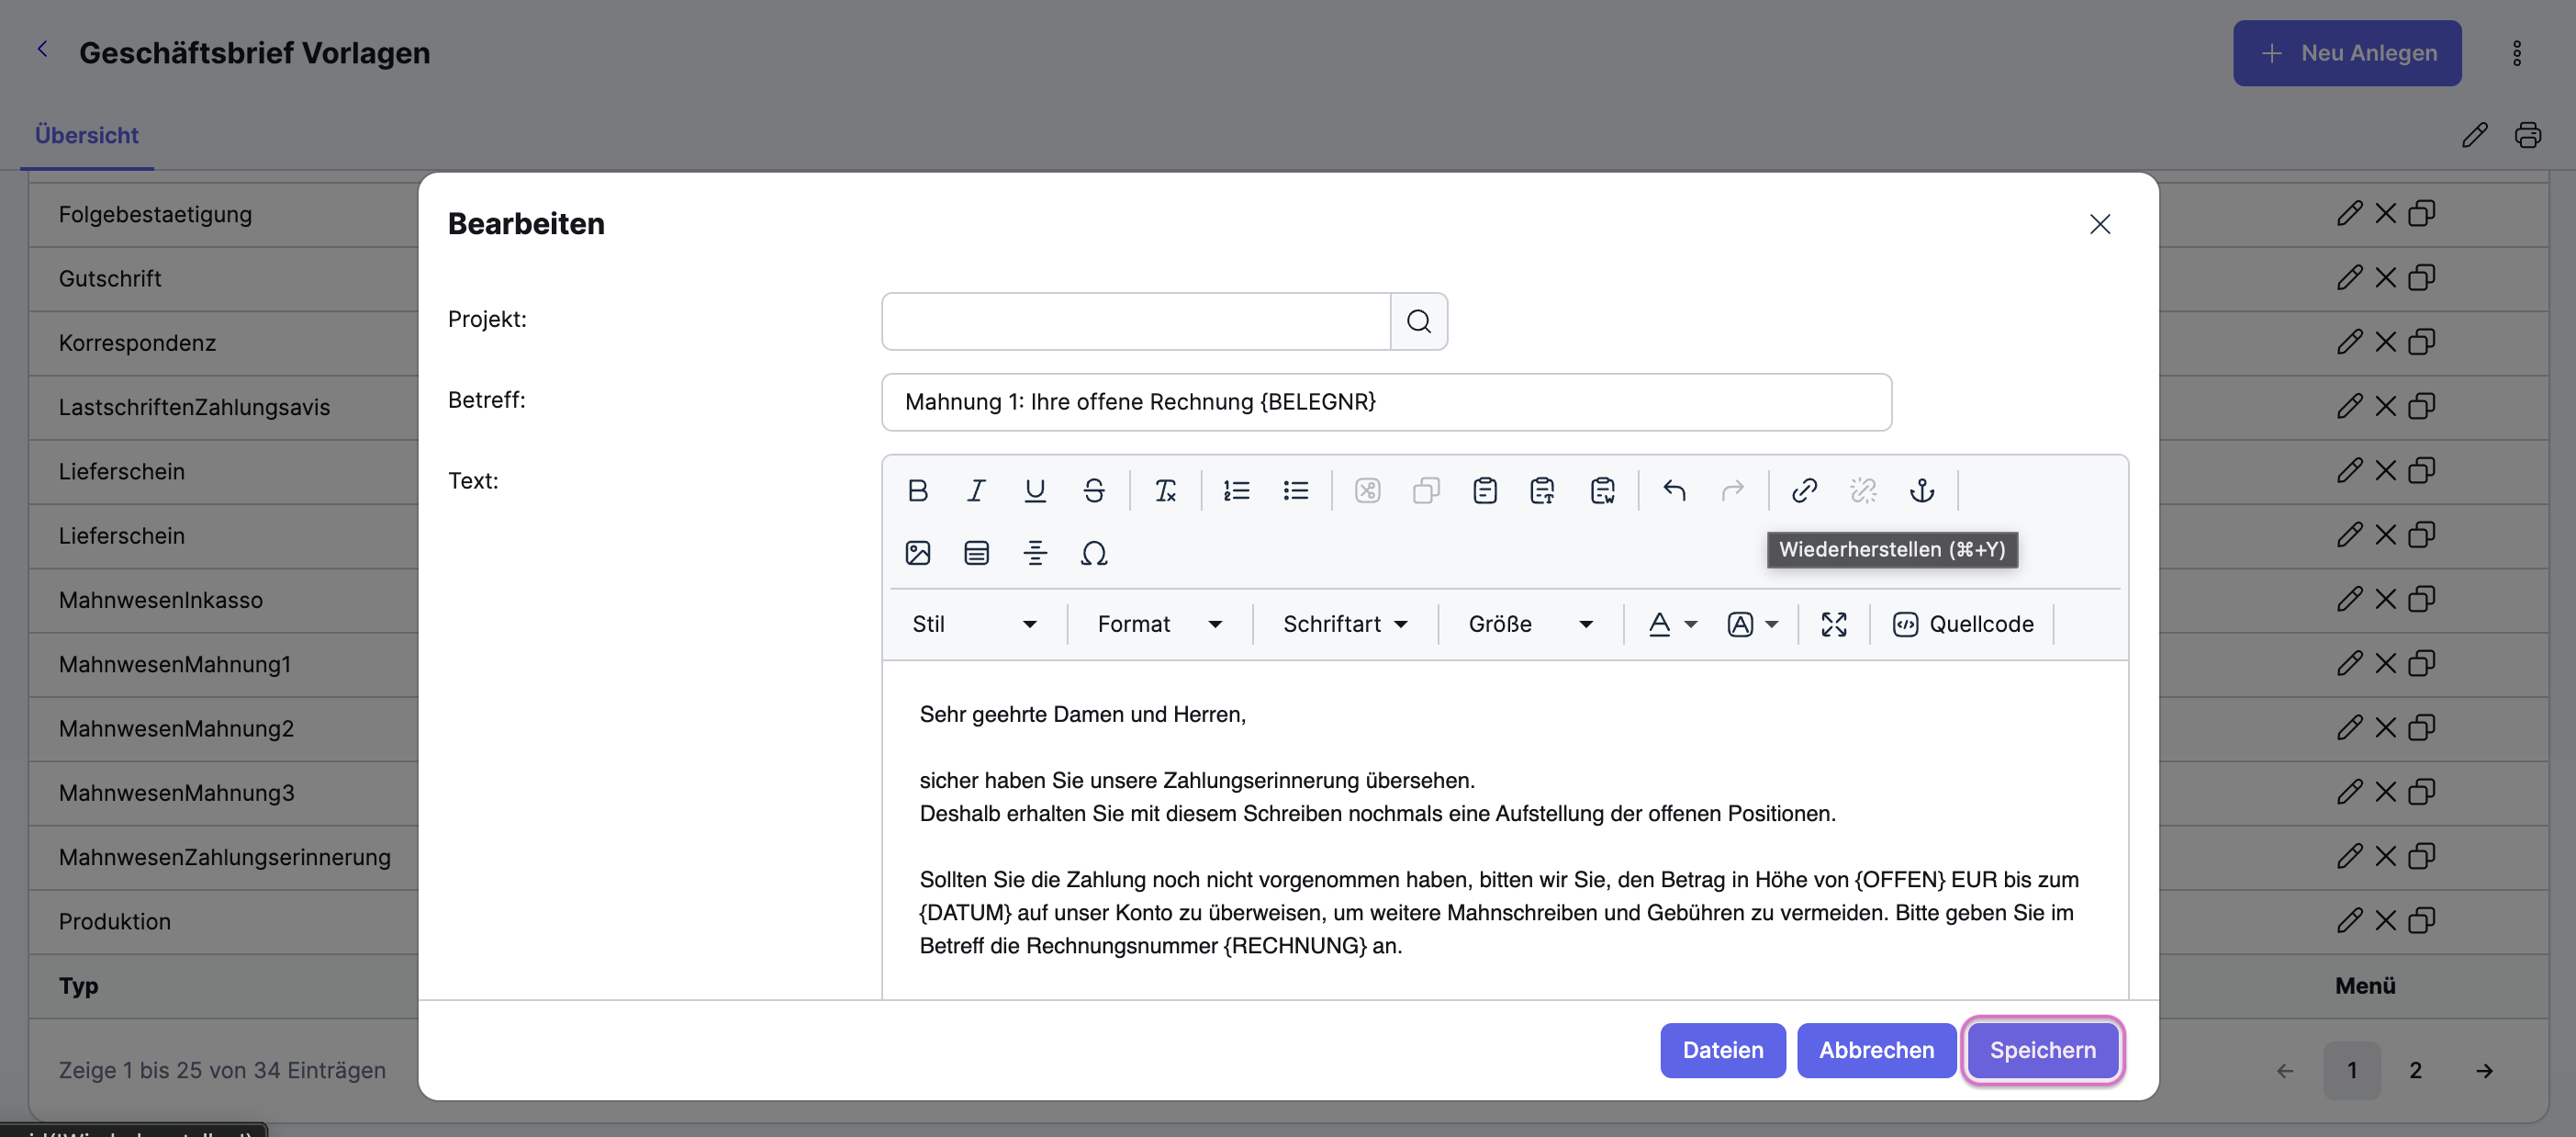Save changes with Speichern
The image size is (2576, 1137).
pyautogui.click(x=2042, y=1050)
